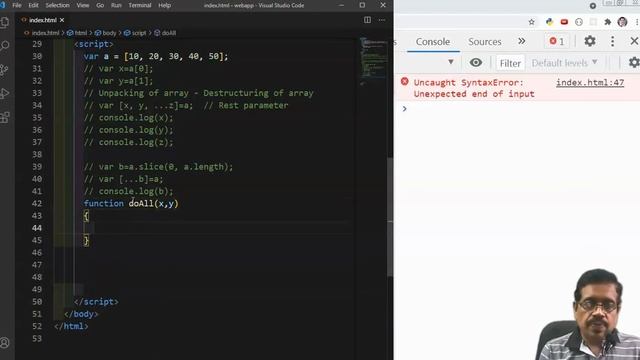Viewport: 640px width, 360px height.
Task: Open the Run menu in VS Code
Action: [x=116, y=5]
